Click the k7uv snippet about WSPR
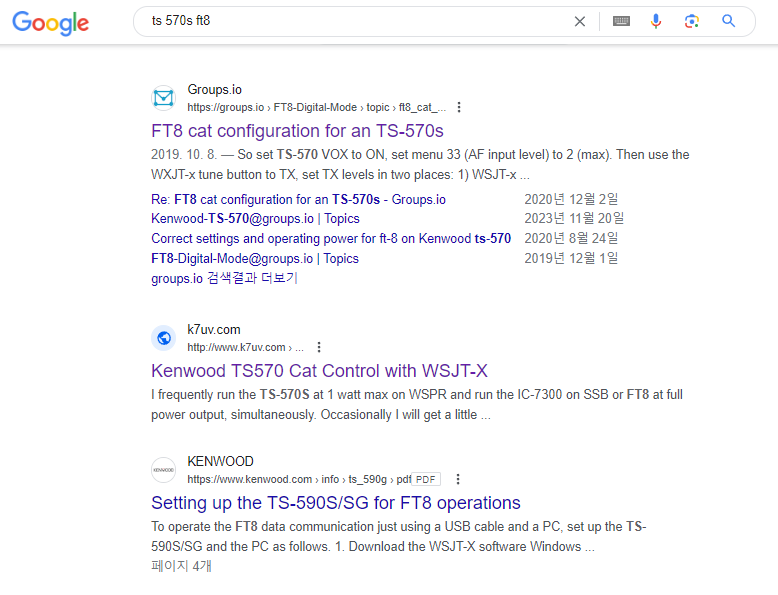The width and height of the screenshot is (778, 595). click(x=417, y=404)
